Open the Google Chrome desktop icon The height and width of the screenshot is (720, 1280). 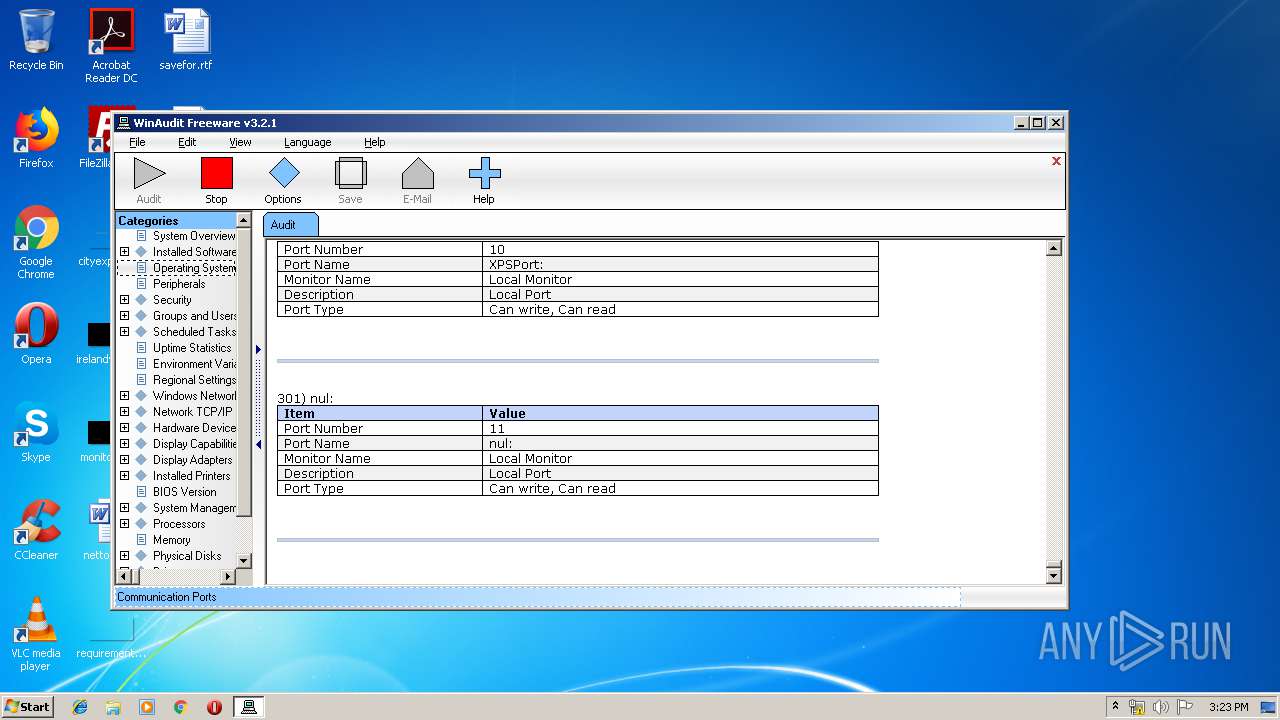tap(36, 242)
